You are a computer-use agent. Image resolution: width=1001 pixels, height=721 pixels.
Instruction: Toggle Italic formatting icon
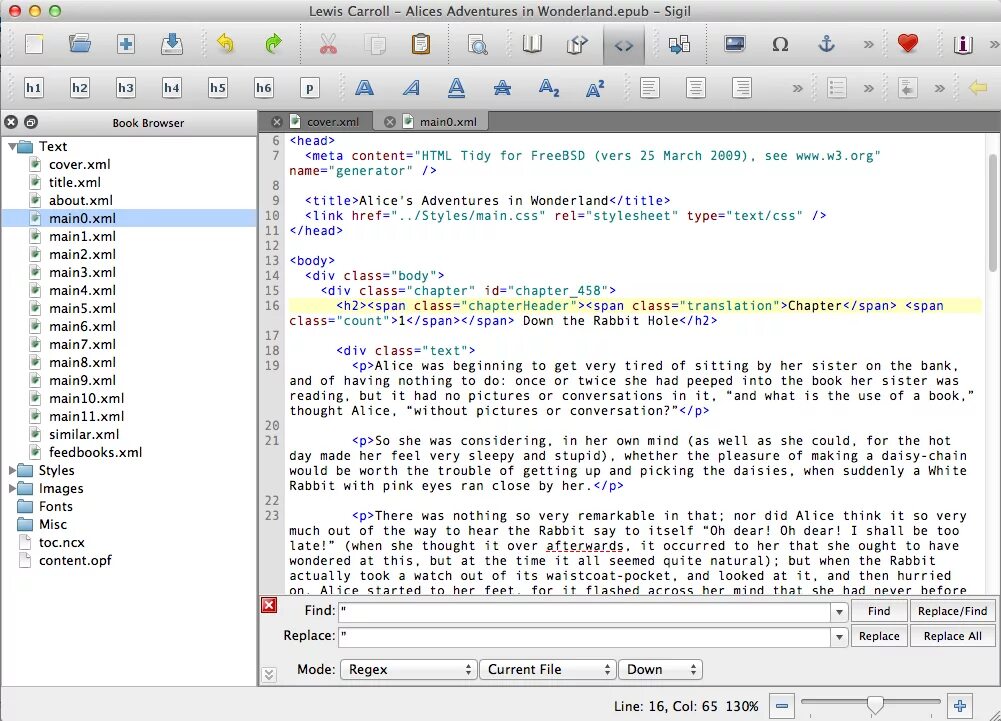pyautogui.click(x=410, y=87)
